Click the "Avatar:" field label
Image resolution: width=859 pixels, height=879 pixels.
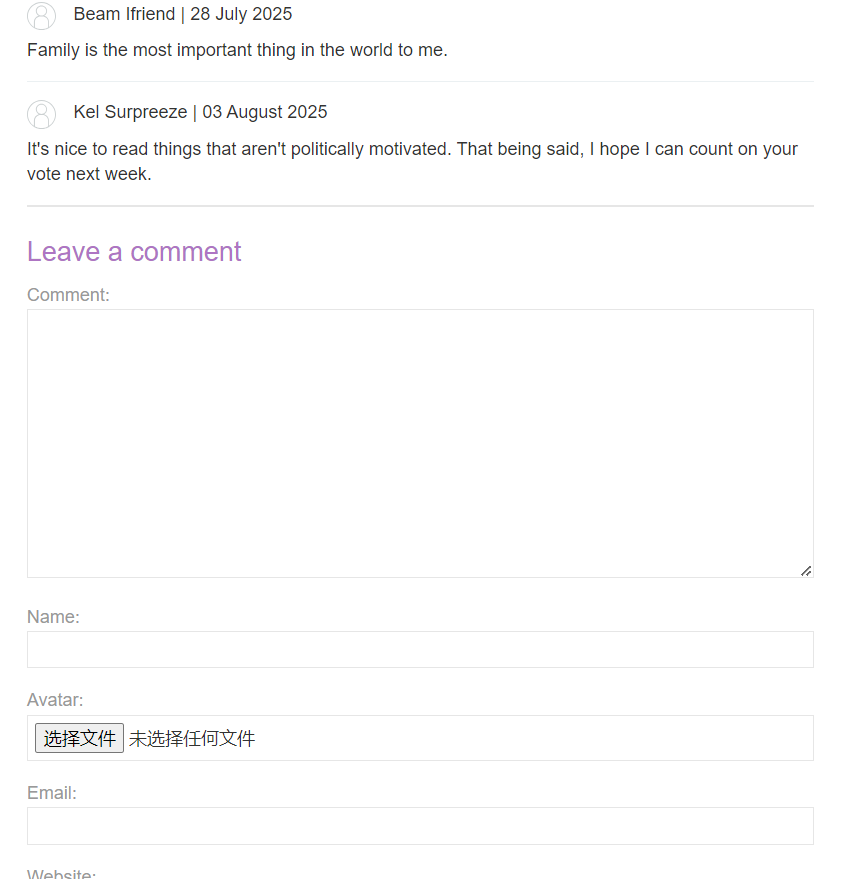pos(55,700)
